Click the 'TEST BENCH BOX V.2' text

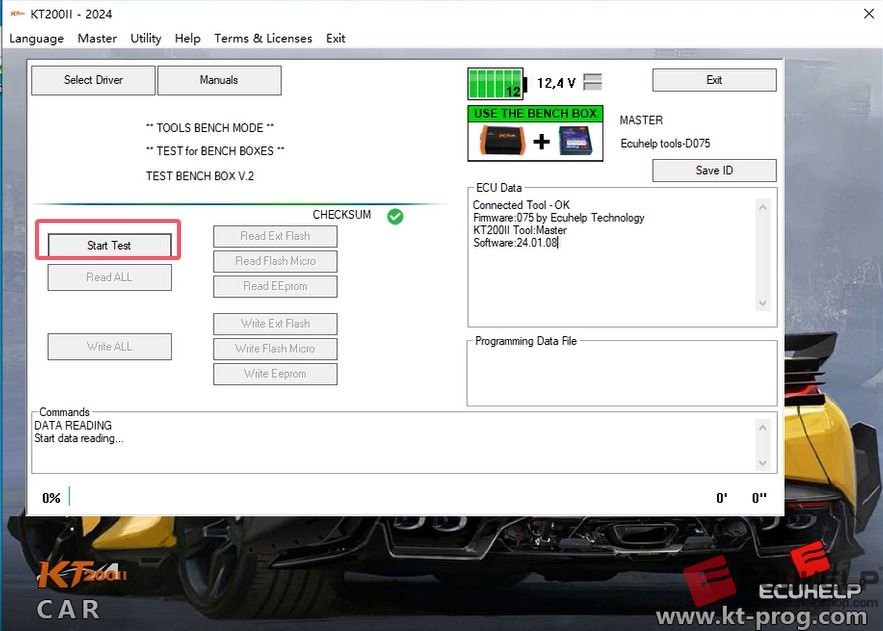pos(200,176)
